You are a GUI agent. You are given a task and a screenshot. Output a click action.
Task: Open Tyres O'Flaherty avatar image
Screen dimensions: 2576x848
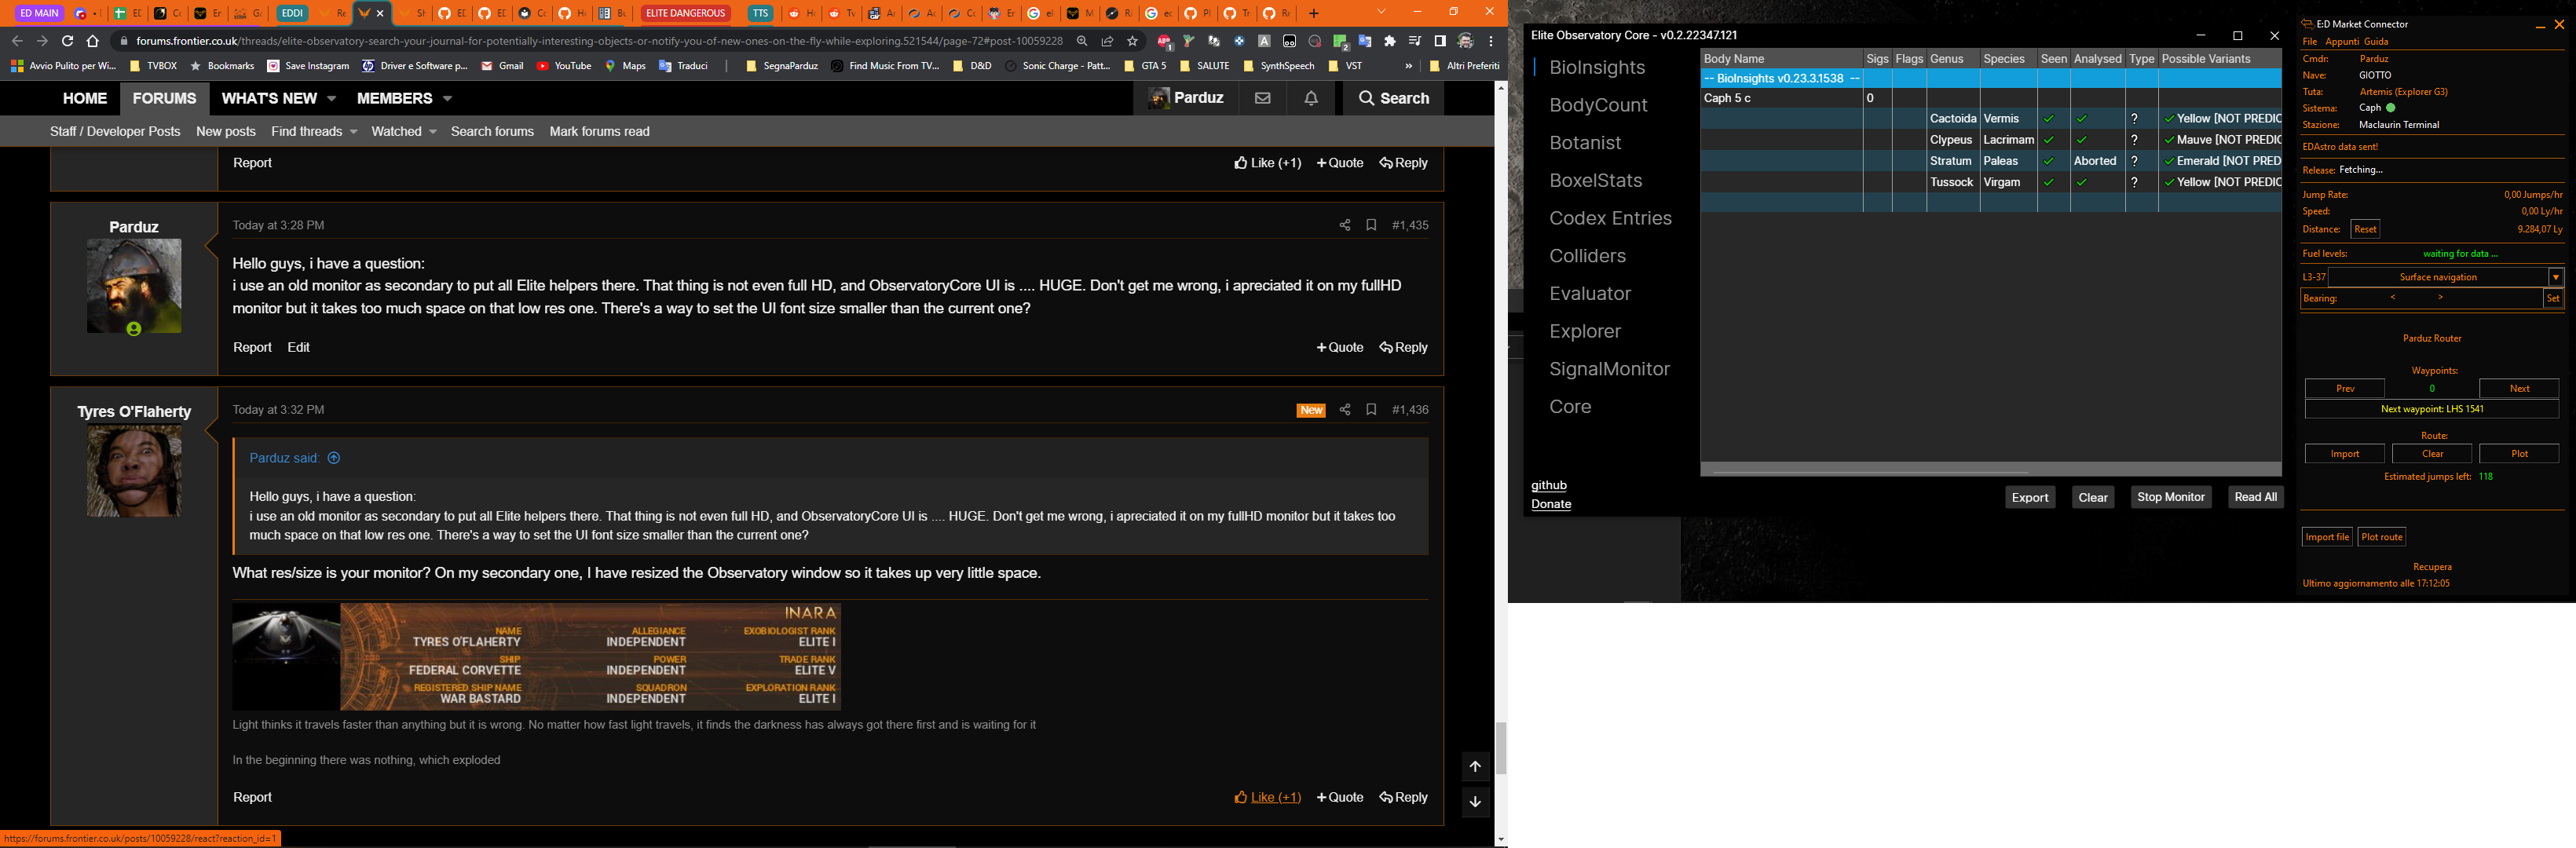[x=134, y=470]
